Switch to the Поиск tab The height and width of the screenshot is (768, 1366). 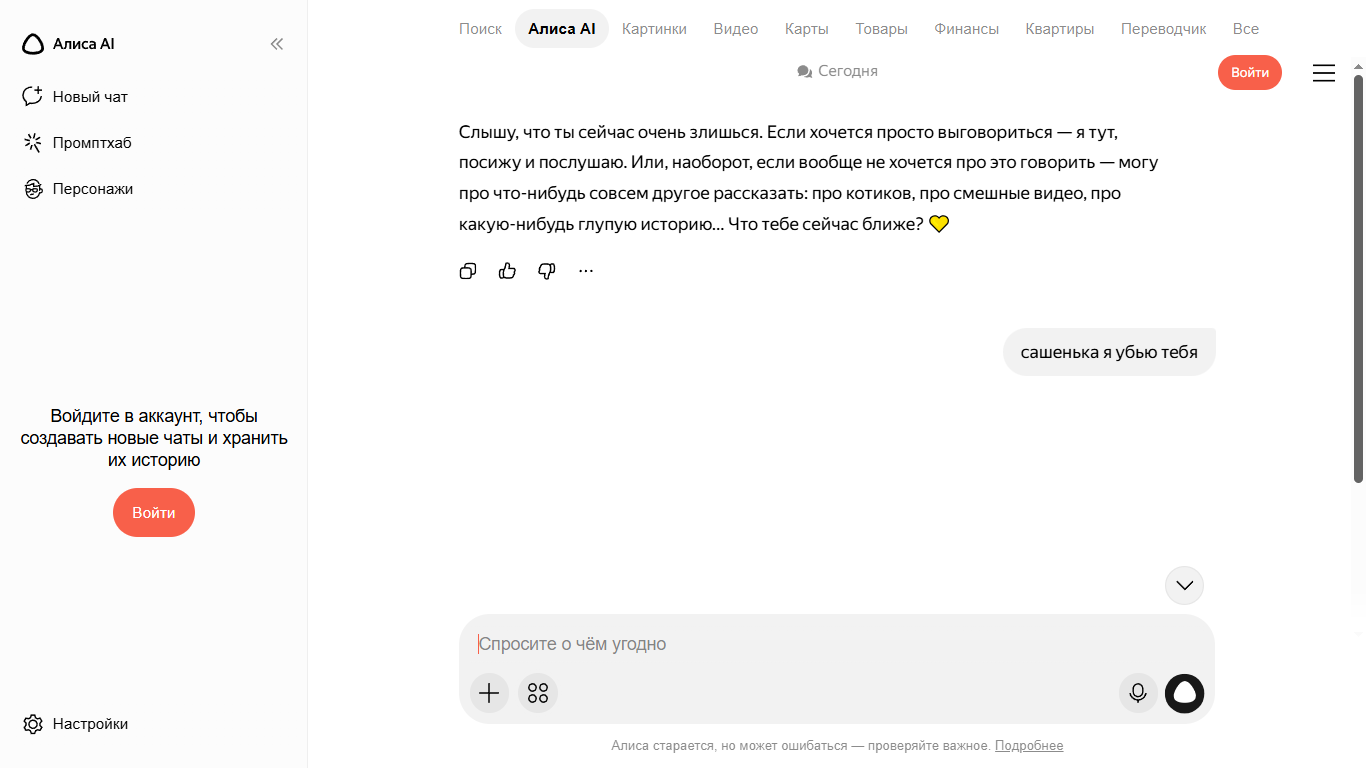coord(480,29)
